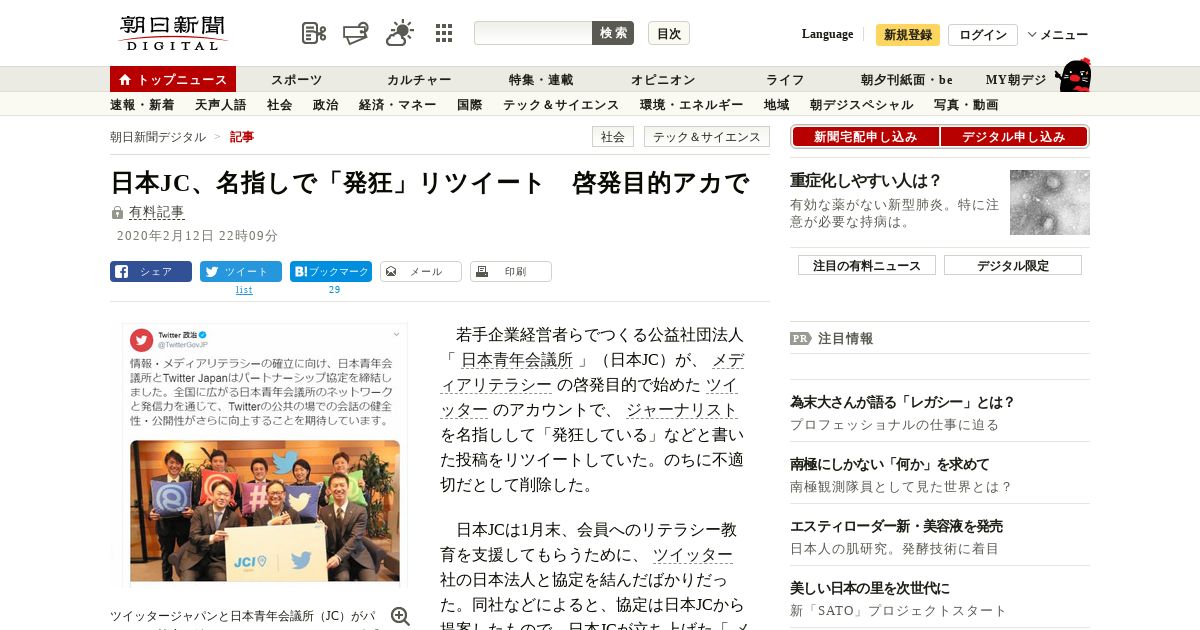Open the weather sun-cloud icon

400,33
